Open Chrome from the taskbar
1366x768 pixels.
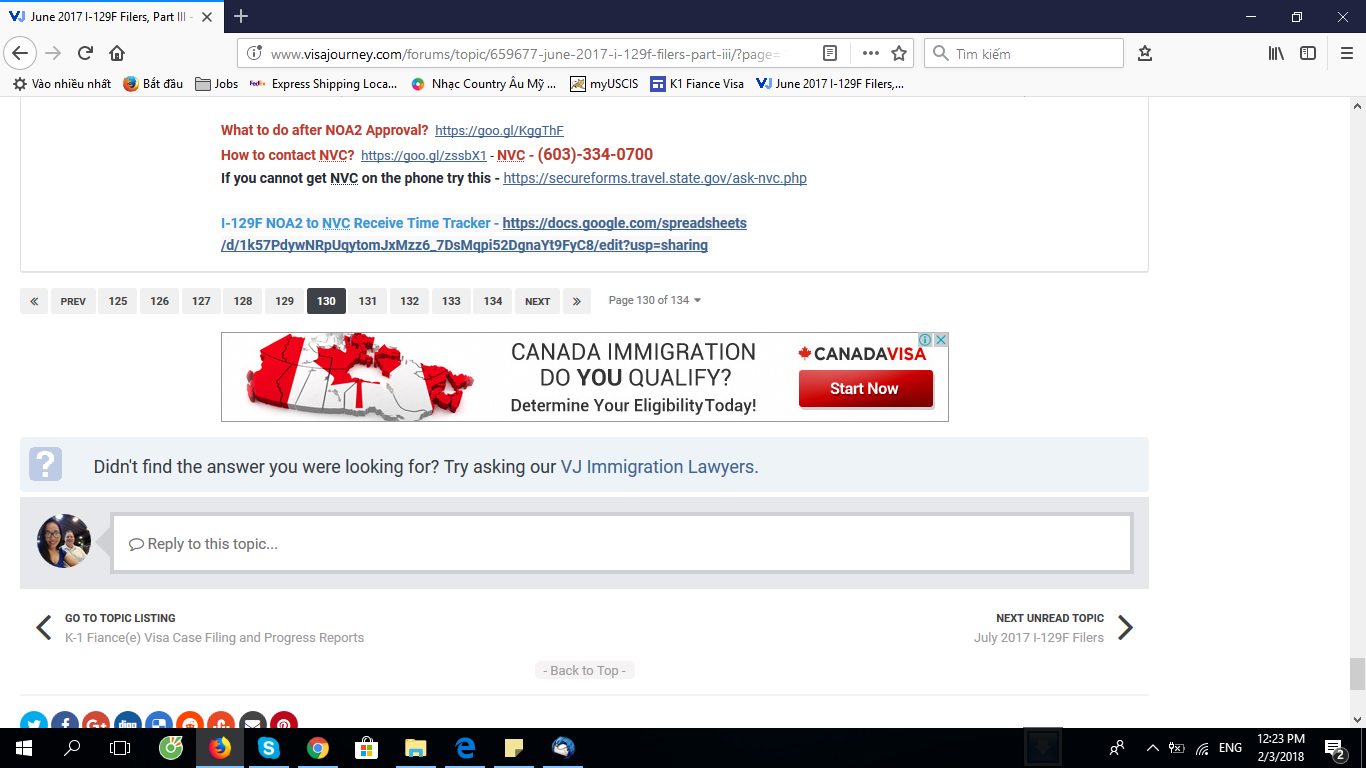pyautogui.click(x=318, y=747)
